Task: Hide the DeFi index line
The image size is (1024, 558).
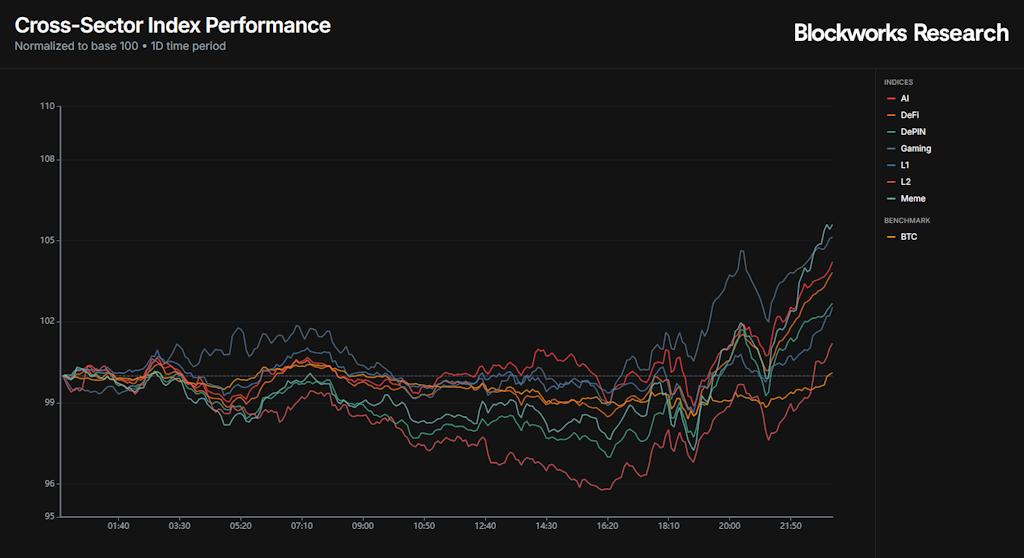Action: tap(908, 115)
